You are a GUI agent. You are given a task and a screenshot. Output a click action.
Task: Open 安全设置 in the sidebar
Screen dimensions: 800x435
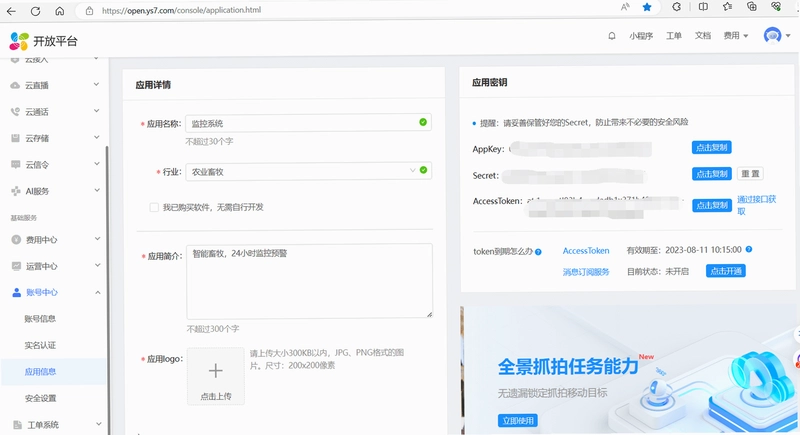[40, 398]
